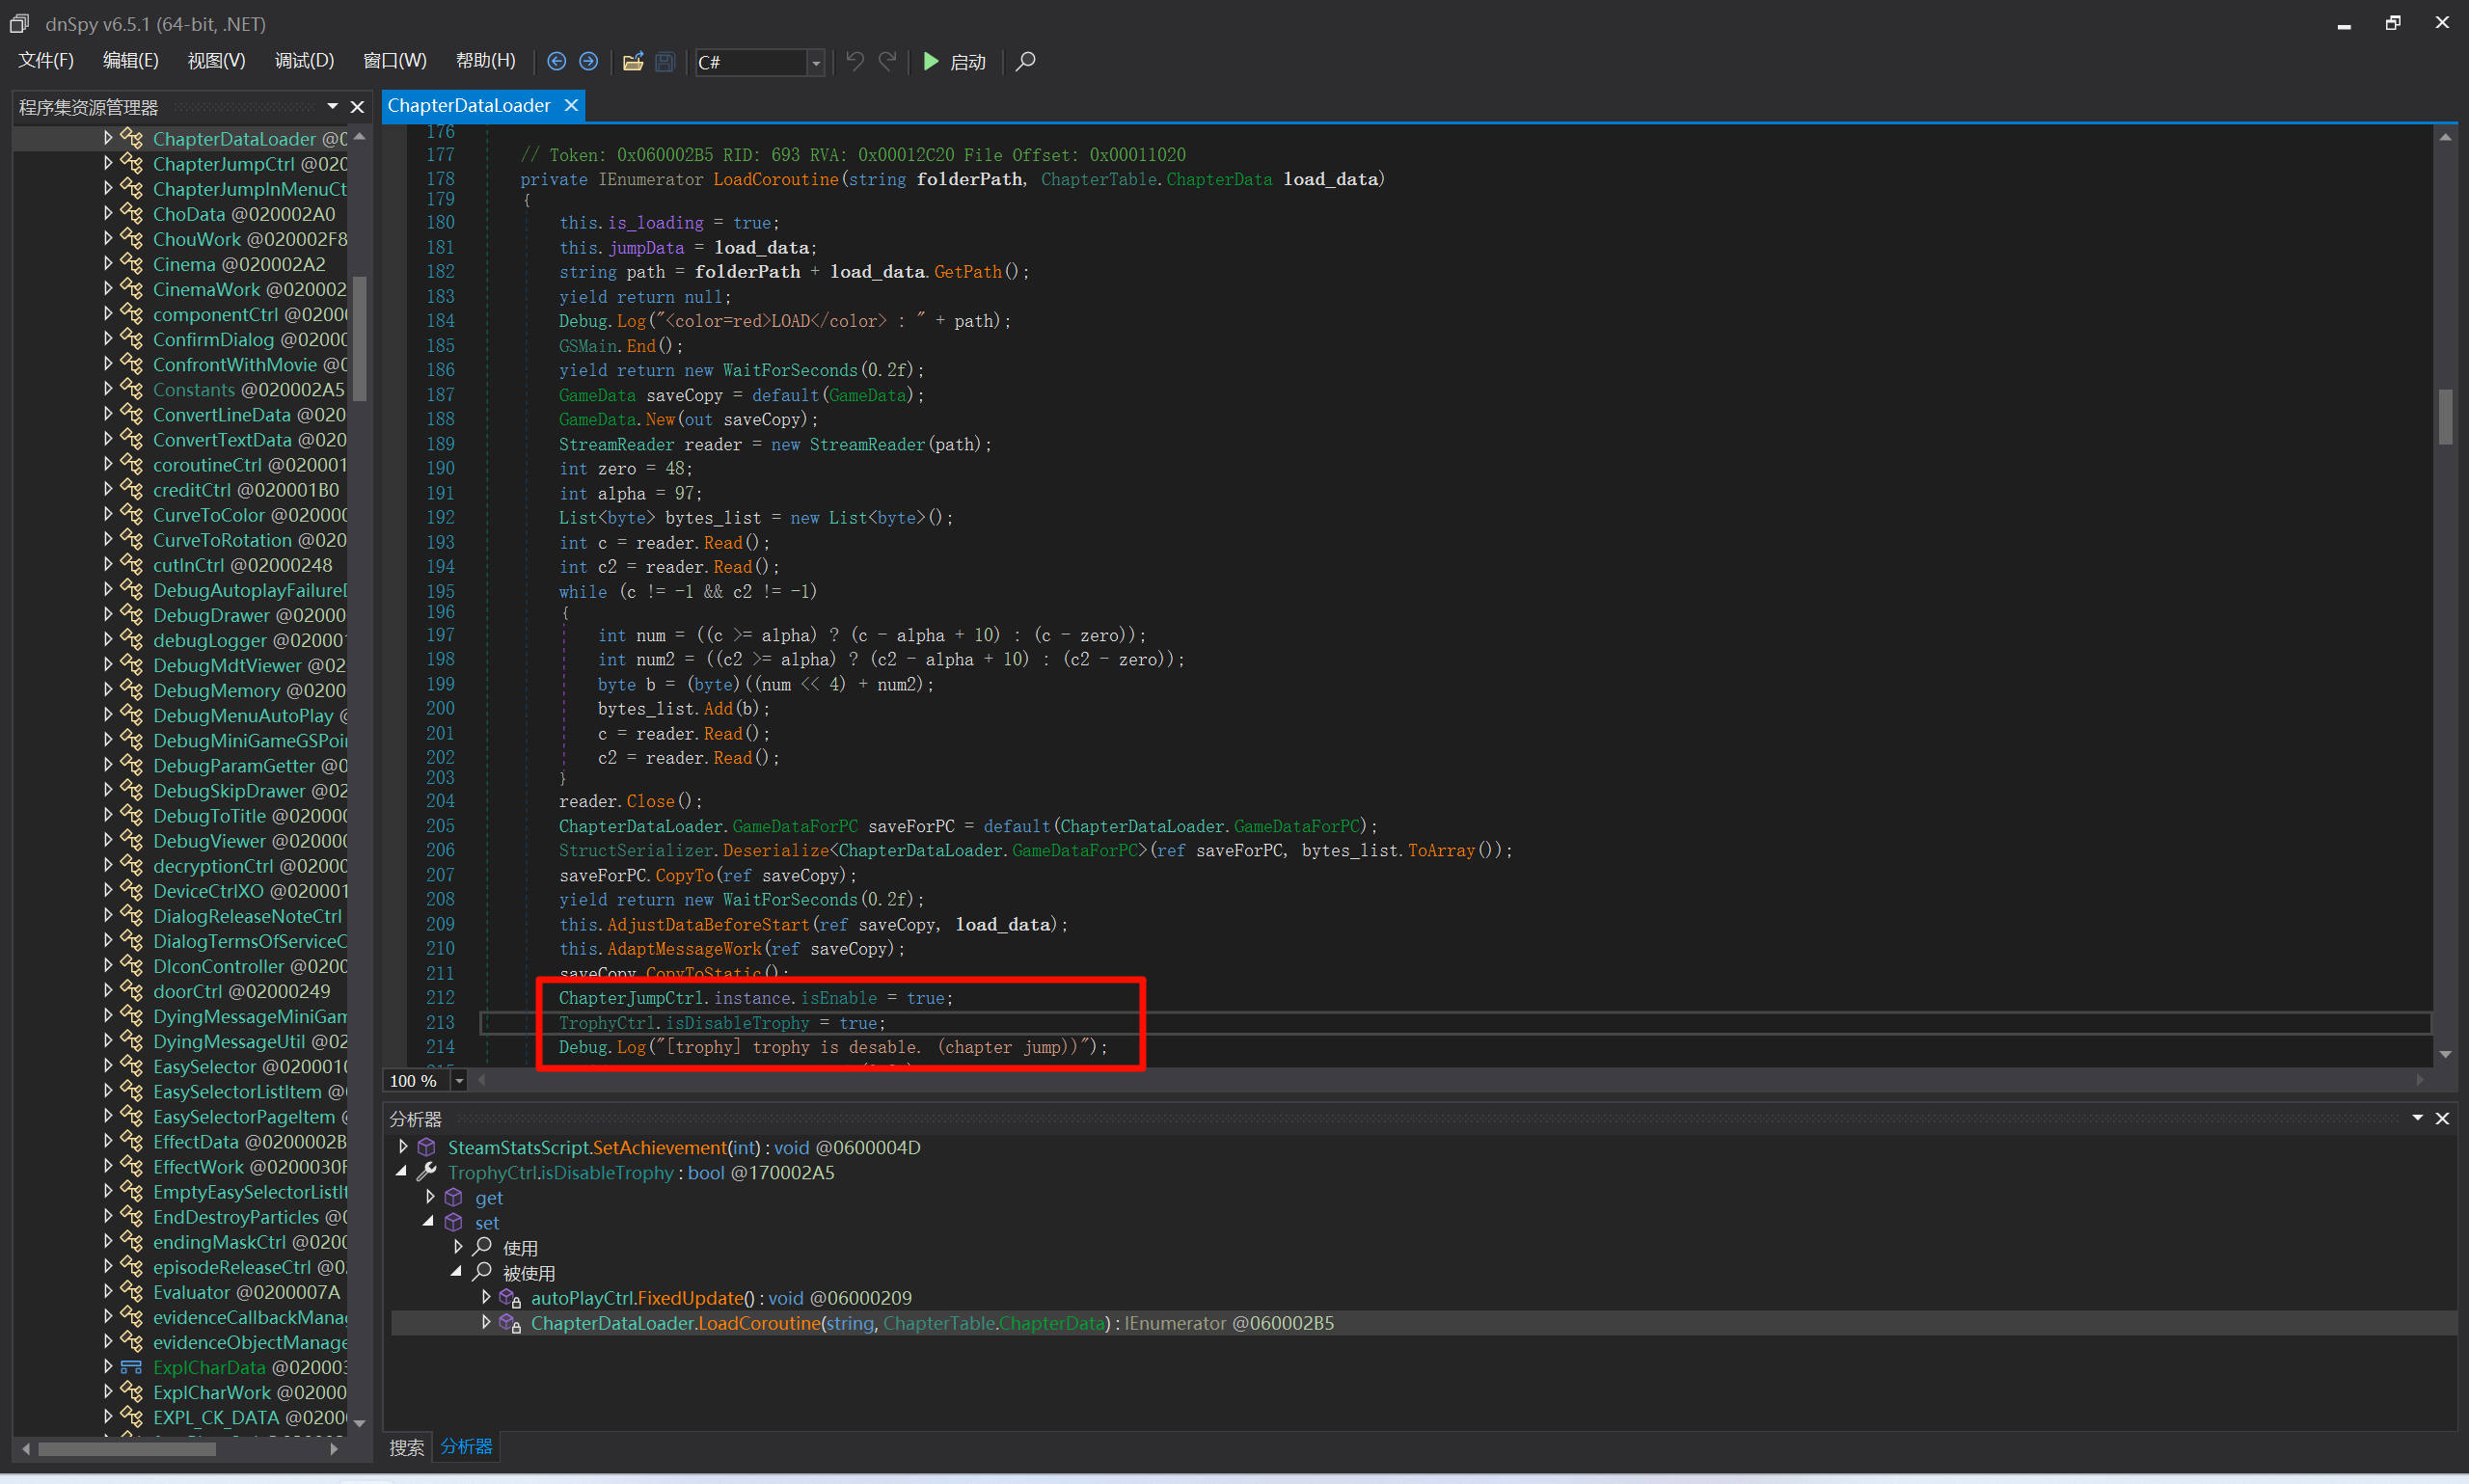
Task: Expand SteamStatsScript.SetAchievement analyzer entry
Action: tap(403, 1147)
